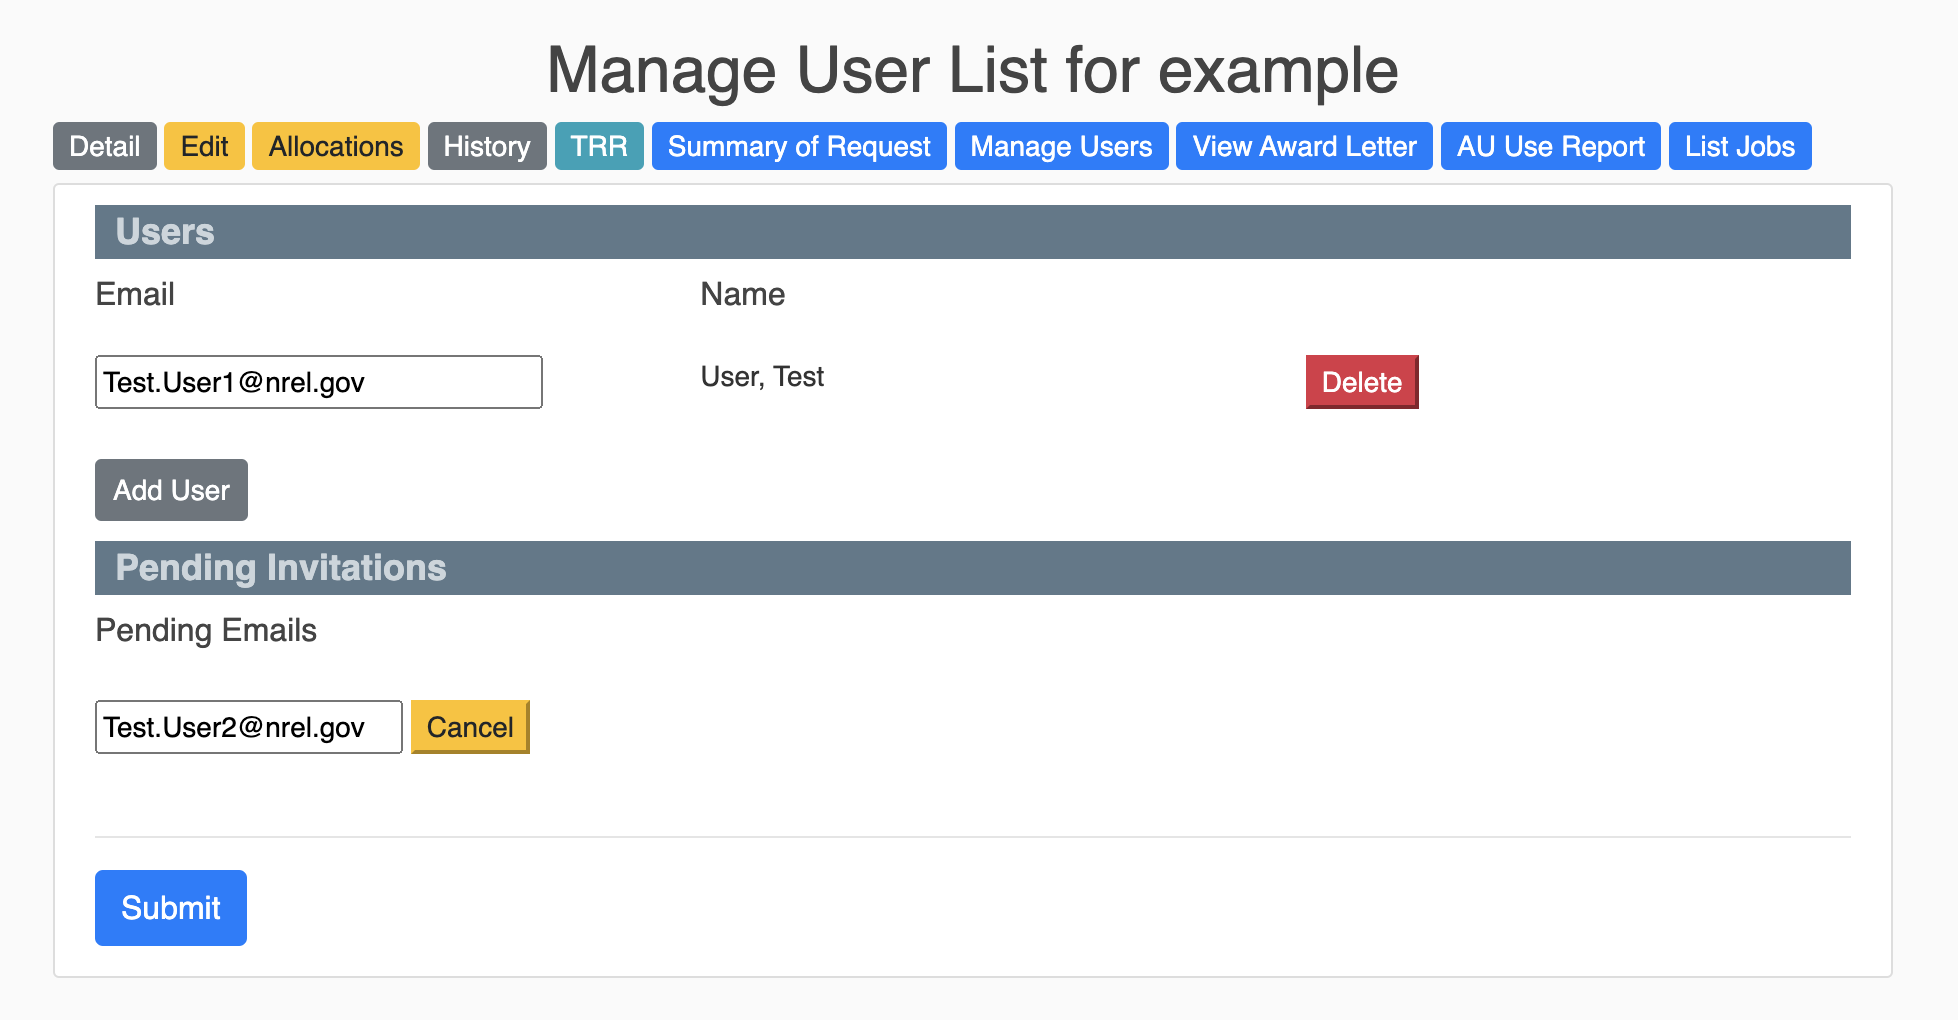This screenshot has width=1958, height=1020.
Task: Click the Add User button
Action: tap(171, 490)
